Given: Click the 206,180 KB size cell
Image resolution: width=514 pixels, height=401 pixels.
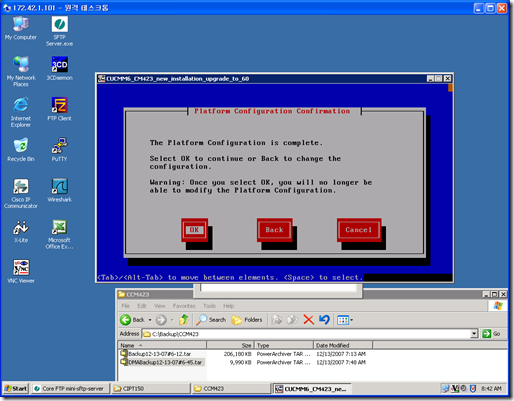Looking at the screenshot, I should click(x=237, y=354).
